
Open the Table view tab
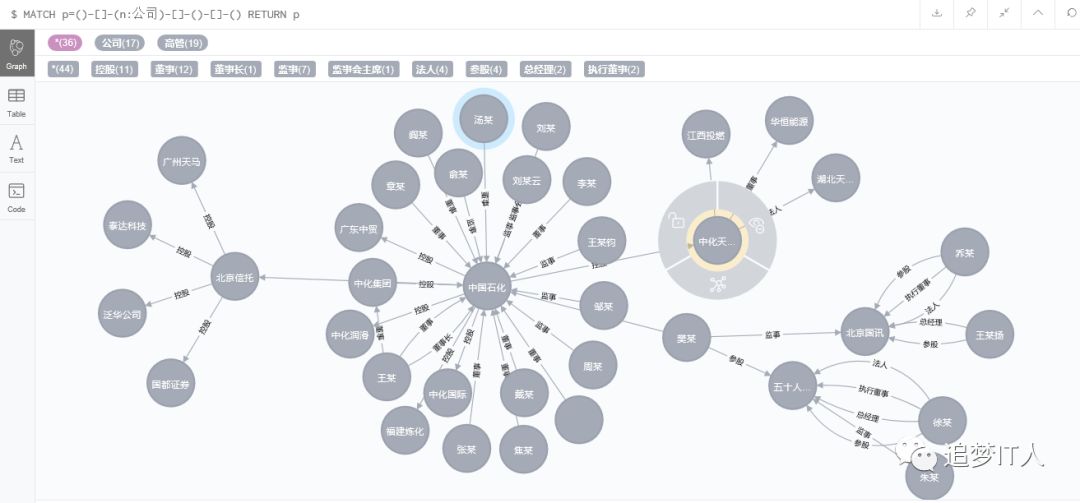(x=17, y=102)
